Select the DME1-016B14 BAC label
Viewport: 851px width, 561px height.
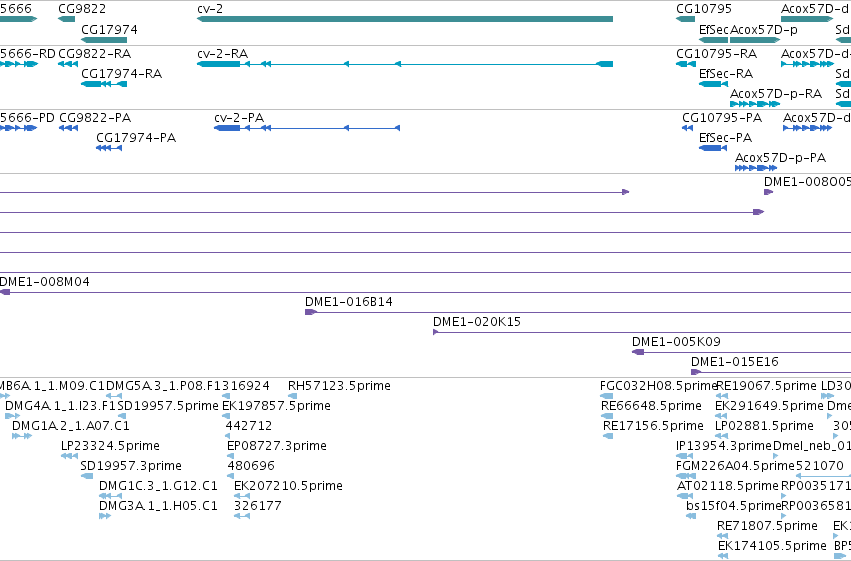[348, 302]
